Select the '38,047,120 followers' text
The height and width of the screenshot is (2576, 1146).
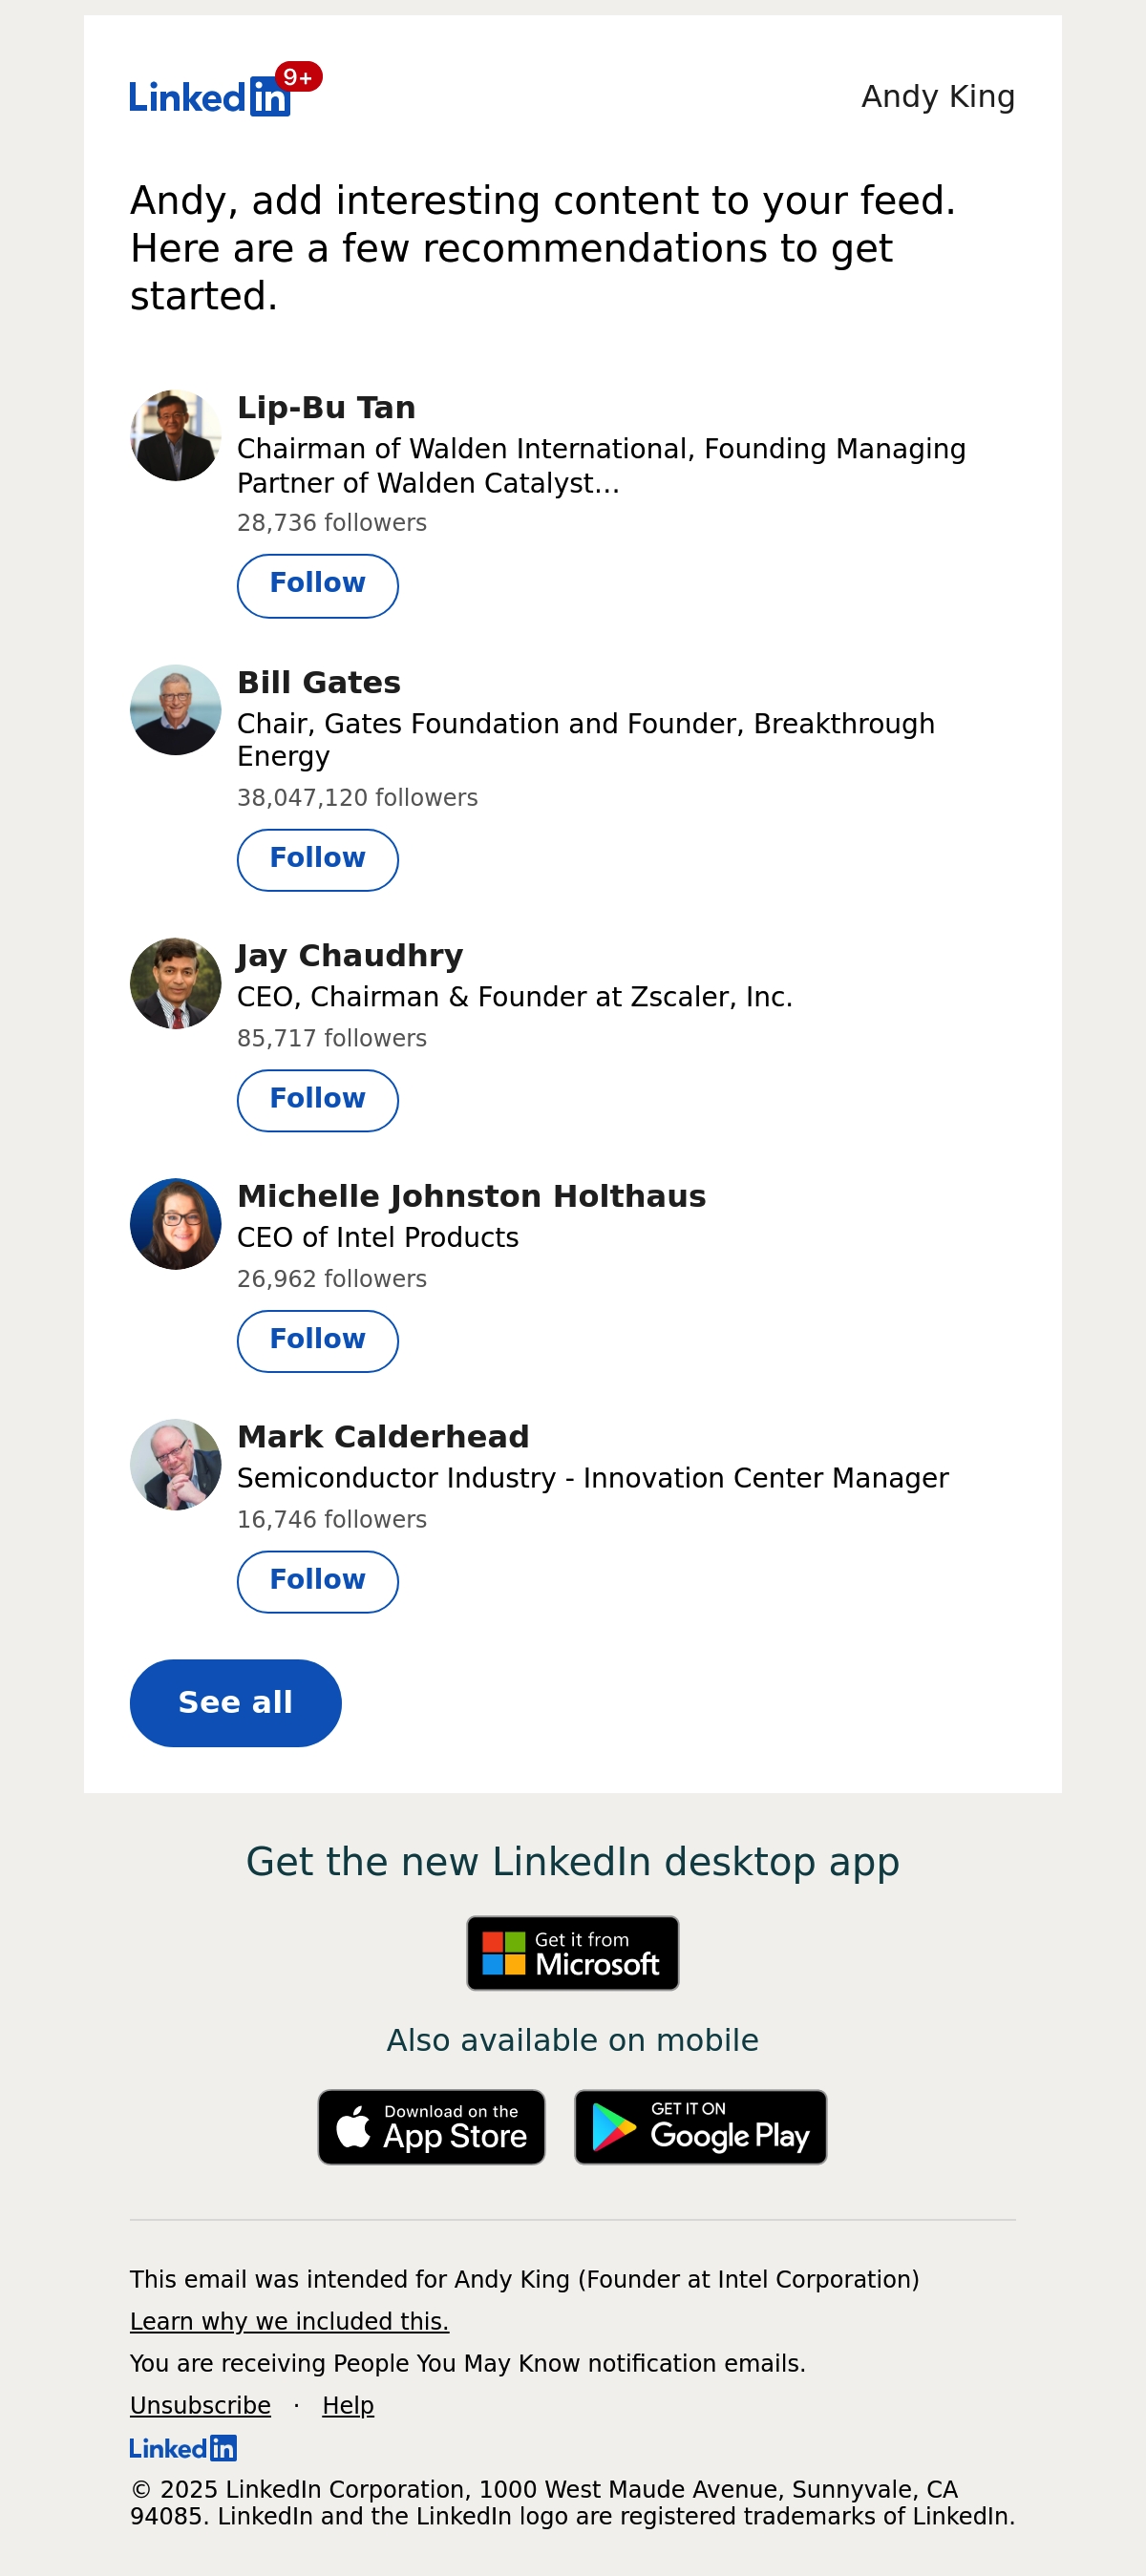pyautogui.click(x=357, y=798)
